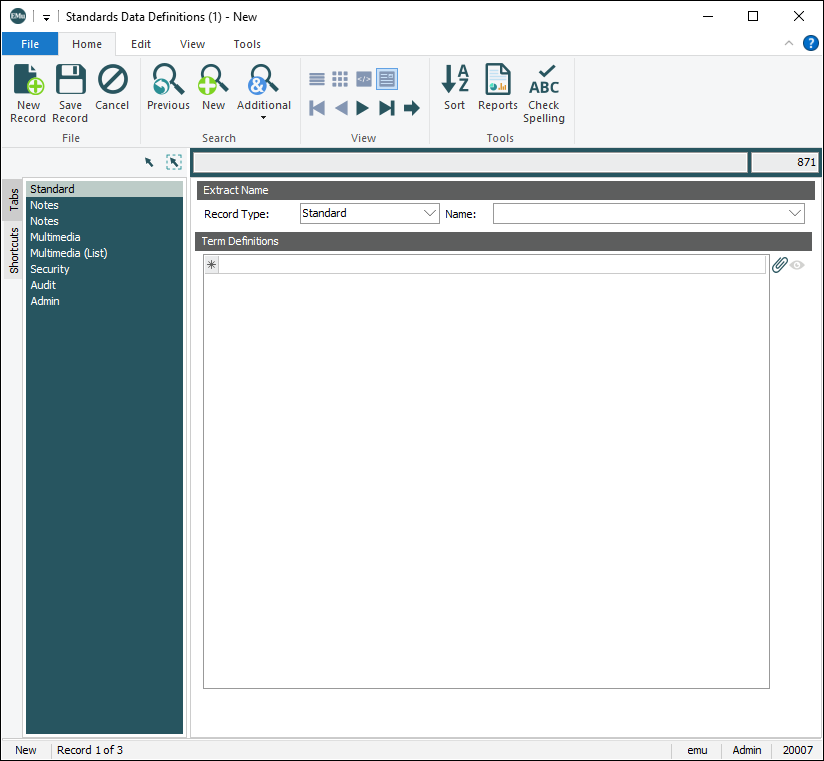
Task: Expand the Record Type dropdown
Action: tap(430, 213)
